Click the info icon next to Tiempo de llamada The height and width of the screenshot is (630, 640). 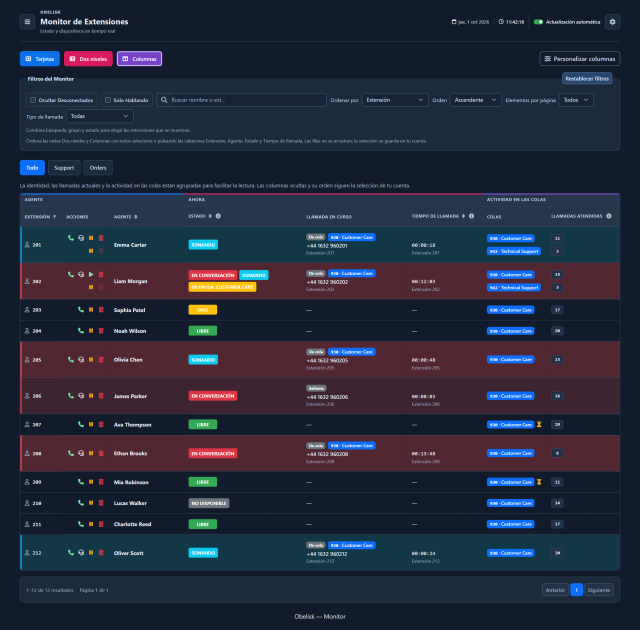(471, 216)
